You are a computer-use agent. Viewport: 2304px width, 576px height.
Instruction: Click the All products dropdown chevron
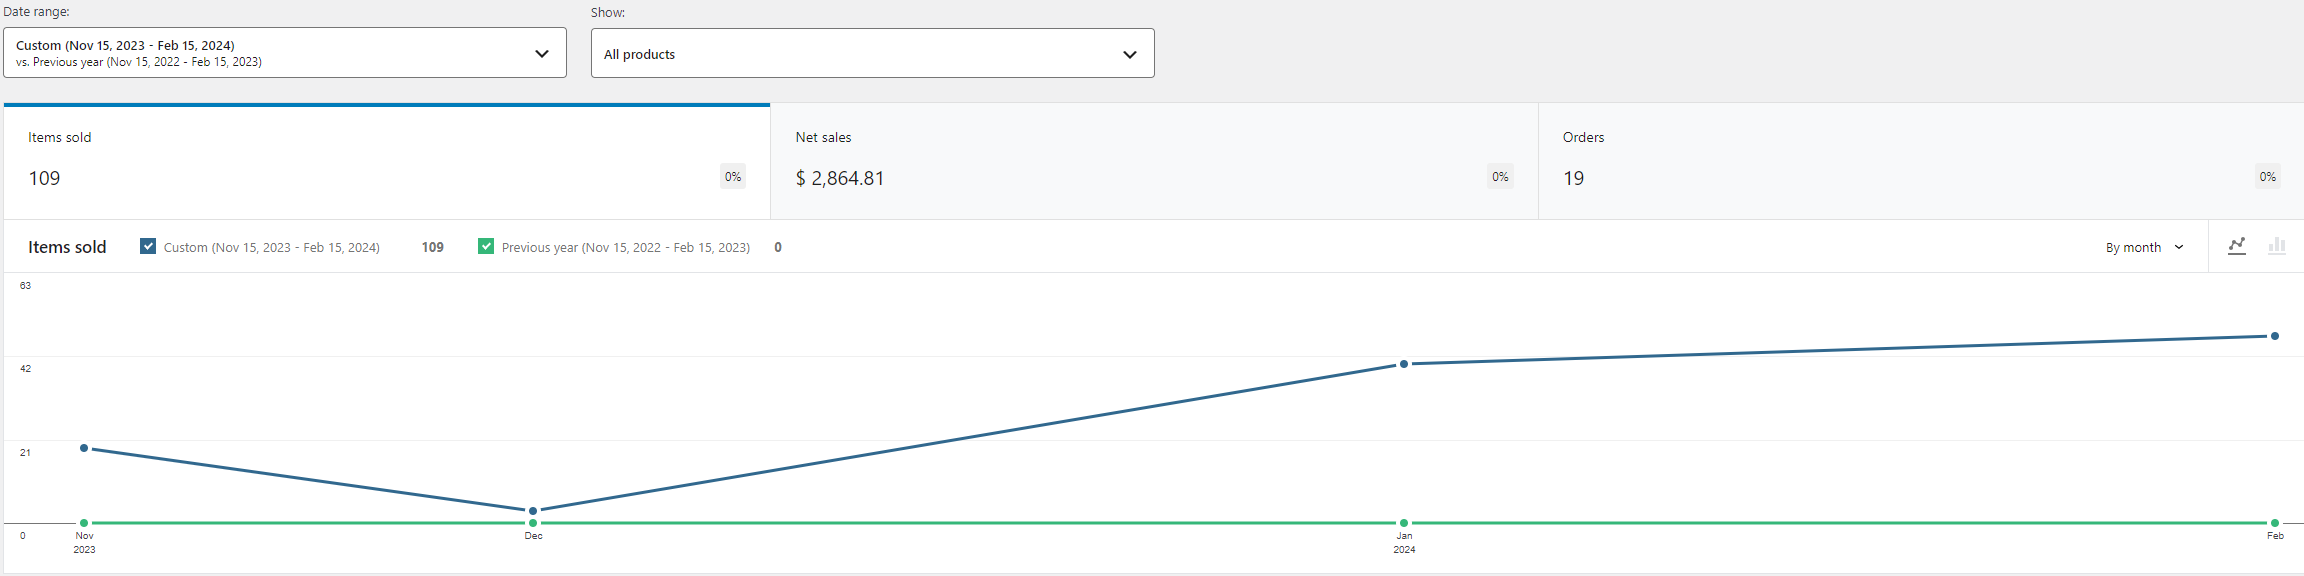coord(1130,55)
